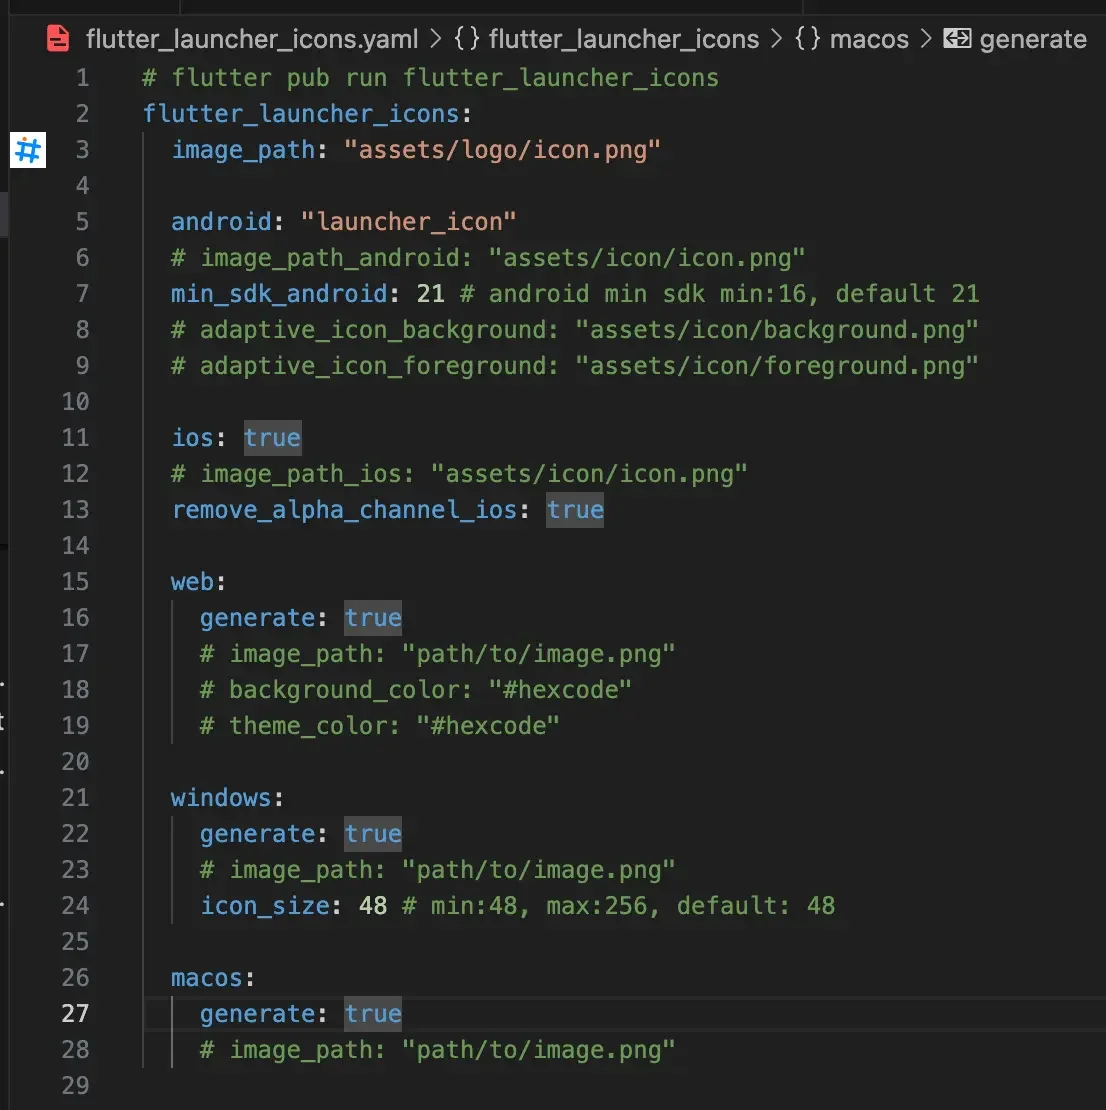Image resolution: width=1106 pixels, height=1110 pixels.
Task: Click true value on line 16
Action: click(x=373, y=618)
